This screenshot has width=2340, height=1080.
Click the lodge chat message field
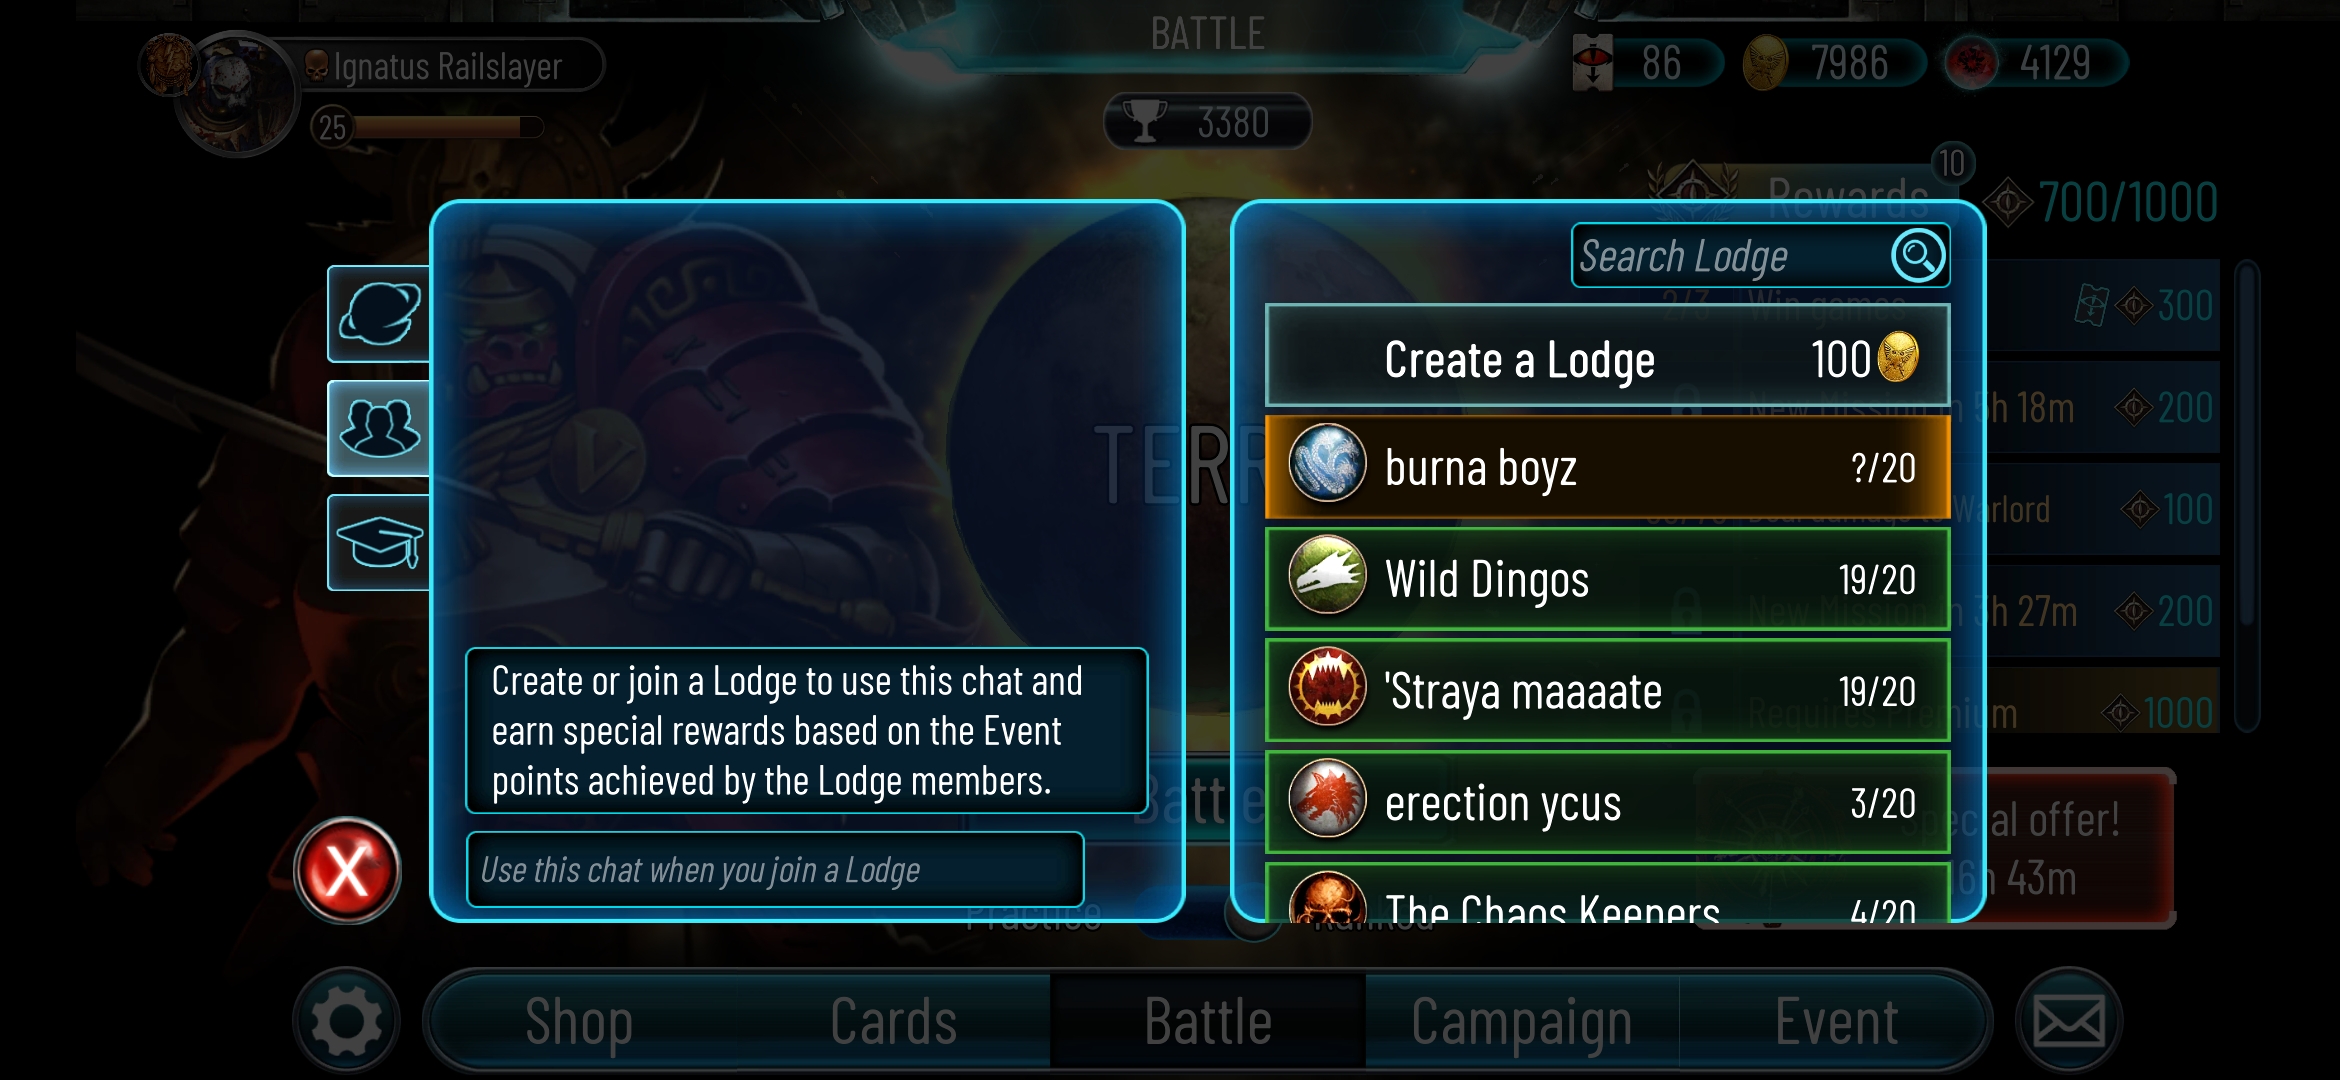point(775,870)
